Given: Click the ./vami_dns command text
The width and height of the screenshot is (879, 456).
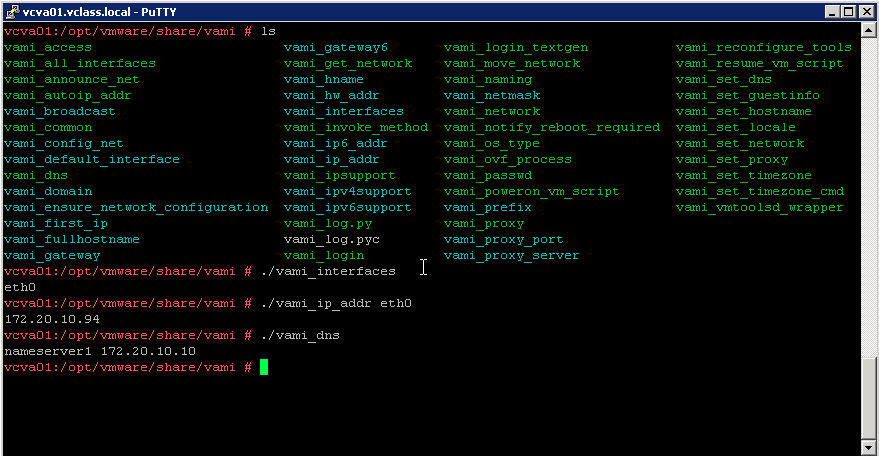Looking at the screenshot, I should point(300,335).
